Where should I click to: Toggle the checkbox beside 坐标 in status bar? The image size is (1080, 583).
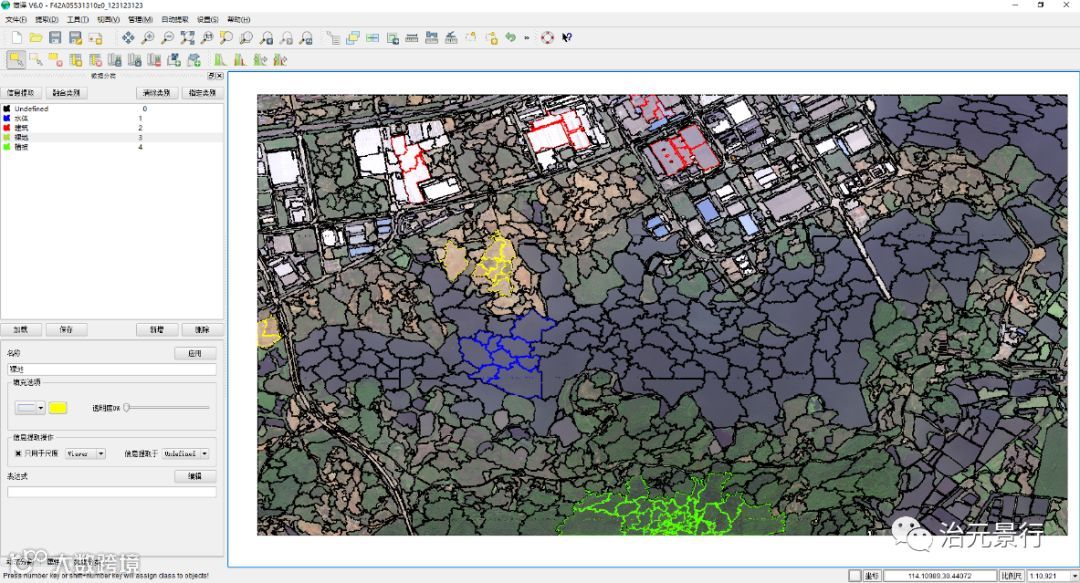855,575
